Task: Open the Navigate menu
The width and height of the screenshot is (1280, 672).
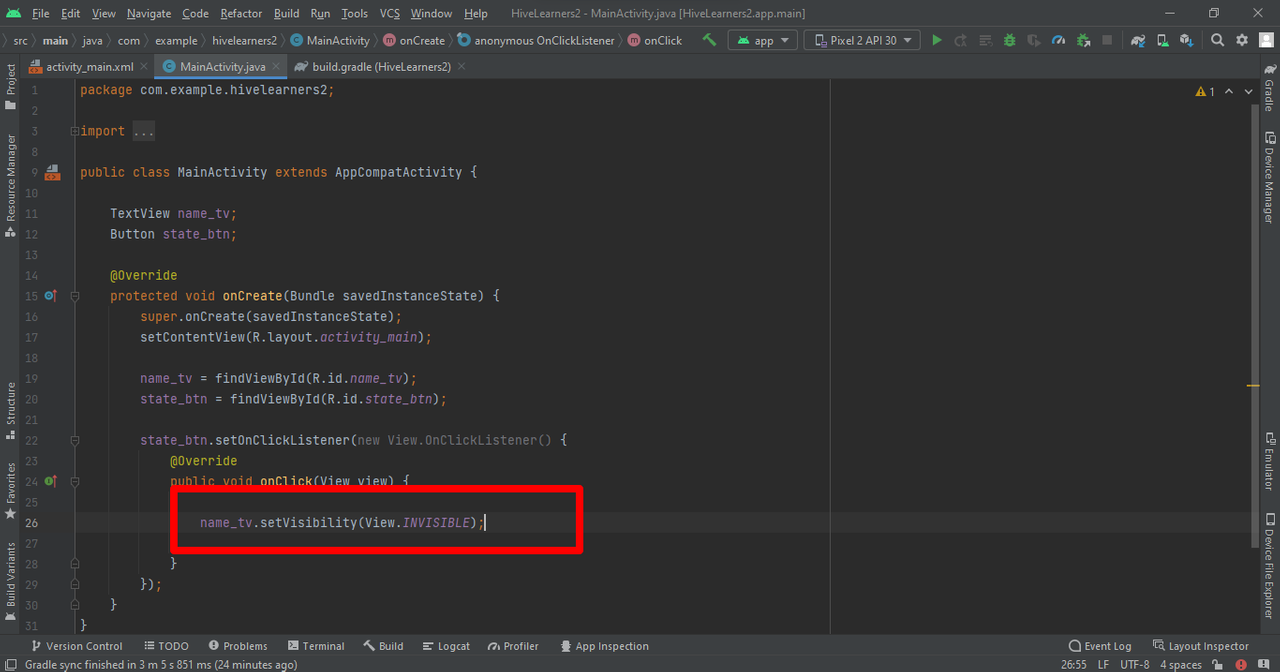Action: 149,13
